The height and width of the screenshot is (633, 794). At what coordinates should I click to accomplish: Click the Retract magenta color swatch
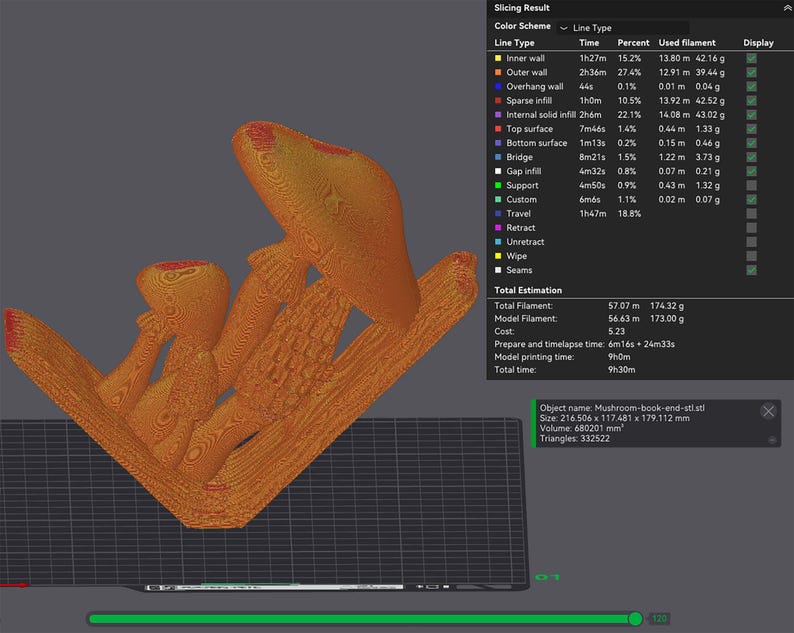click(x=498, y=228)
